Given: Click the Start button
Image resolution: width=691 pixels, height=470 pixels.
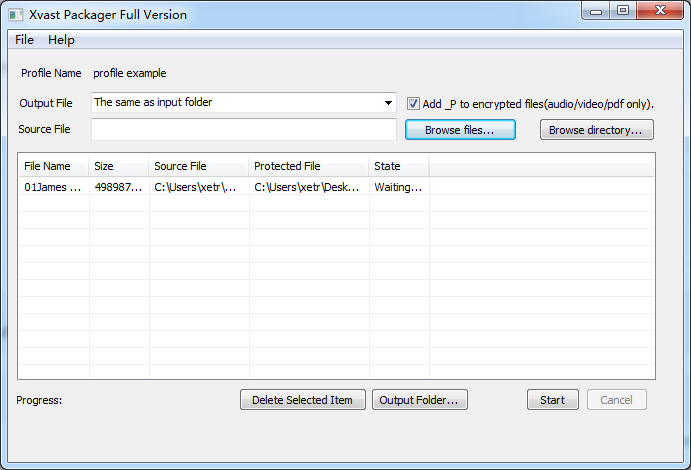Looking at the screenshot, I should pyautogui.click(x=552, y=400).
